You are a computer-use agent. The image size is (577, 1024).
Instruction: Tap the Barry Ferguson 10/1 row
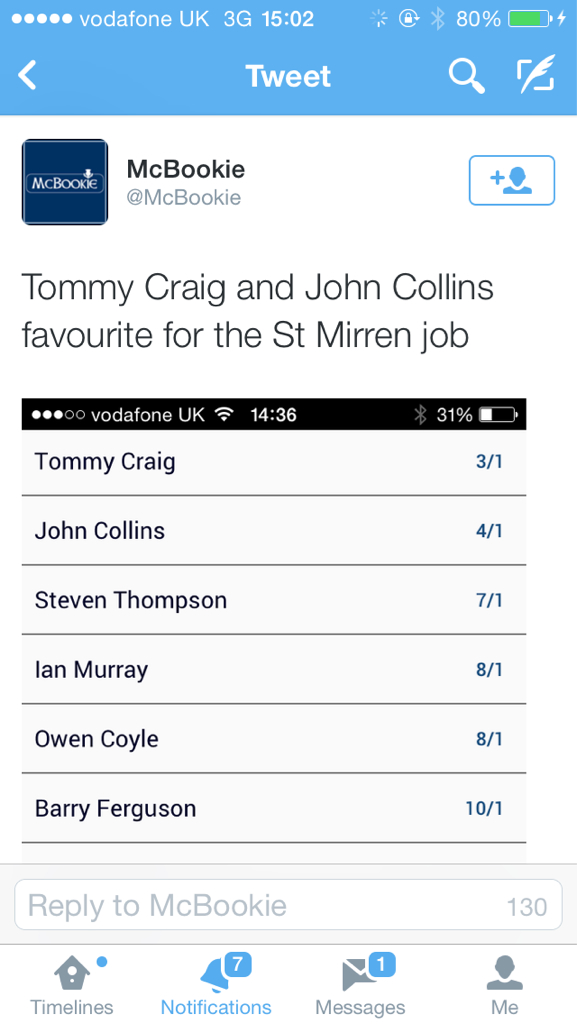click(273, 808)
